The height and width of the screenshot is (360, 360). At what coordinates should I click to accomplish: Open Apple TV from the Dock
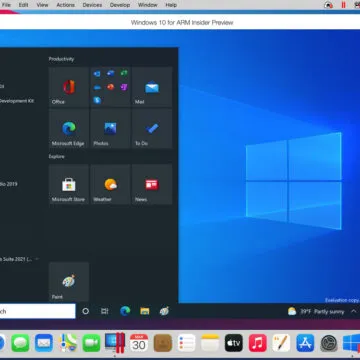coord(234,343)
